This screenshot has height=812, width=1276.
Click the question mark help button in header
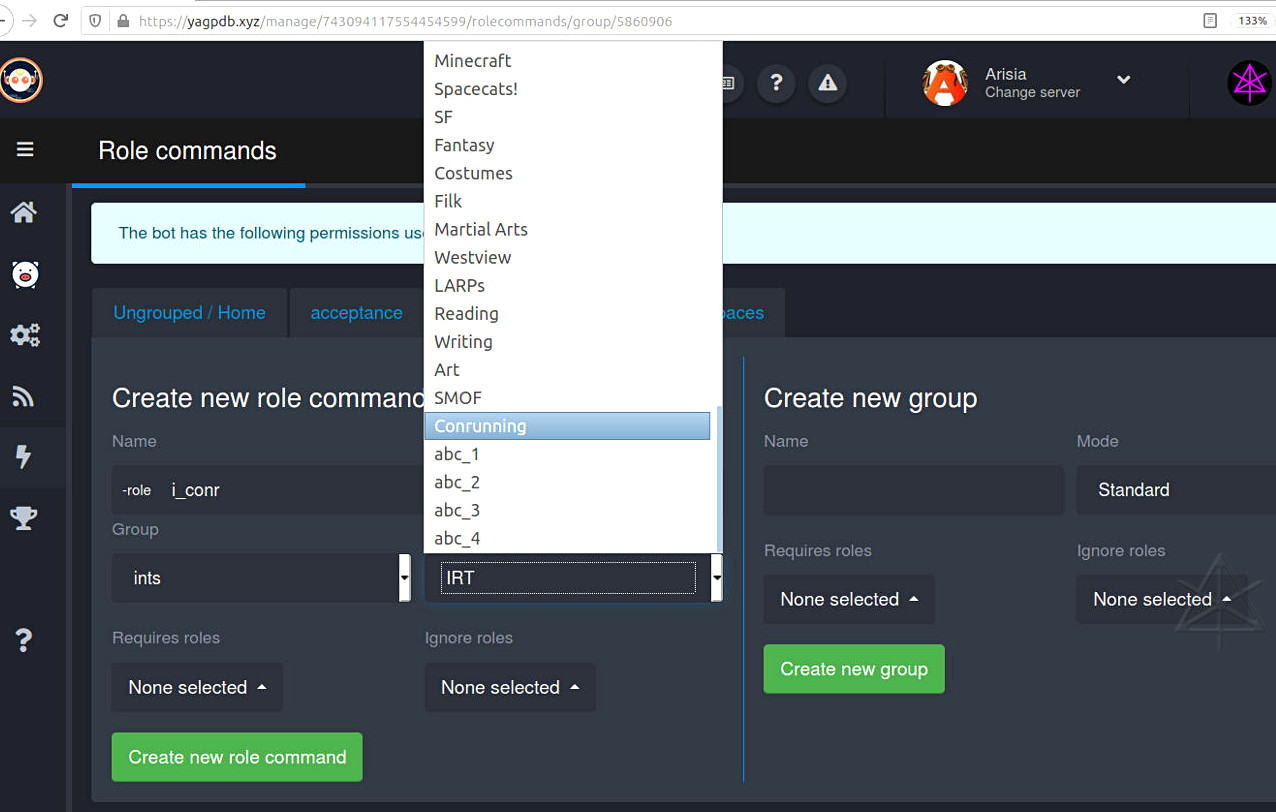tap(776, 84)
